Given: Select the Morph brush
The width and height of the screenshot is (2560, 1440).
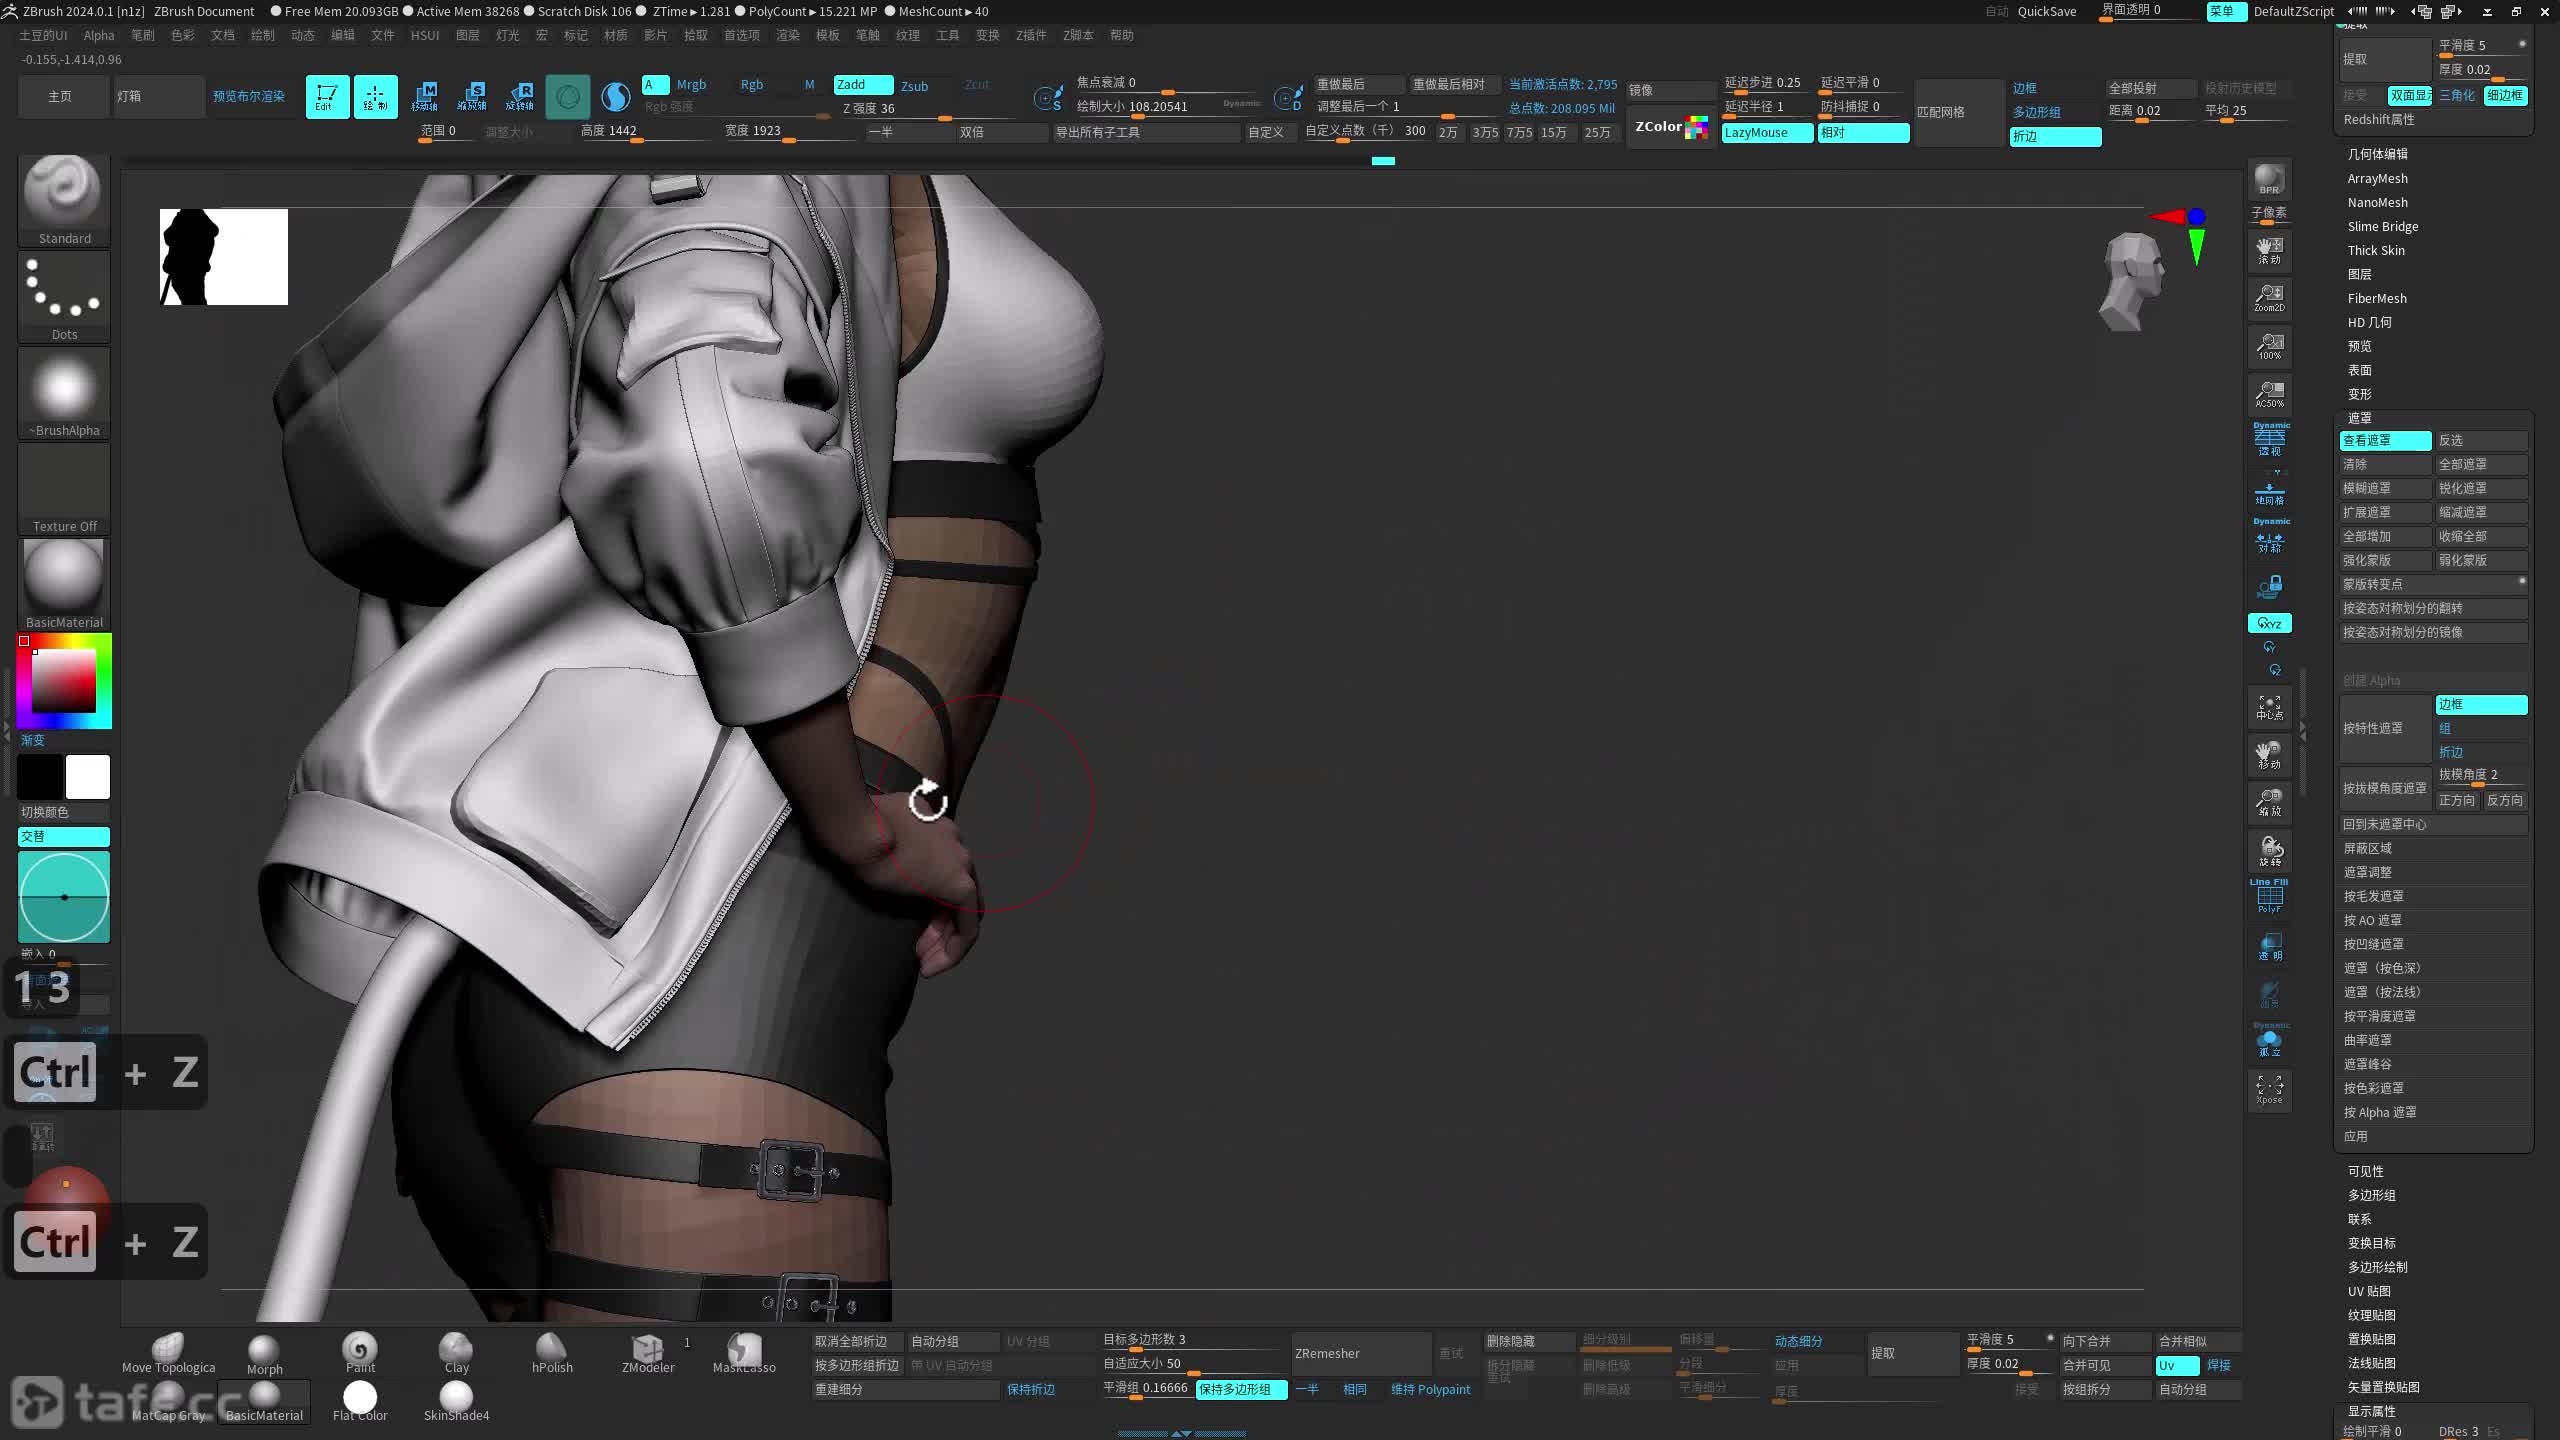Looking at the screenshot, I should 264,1353.
